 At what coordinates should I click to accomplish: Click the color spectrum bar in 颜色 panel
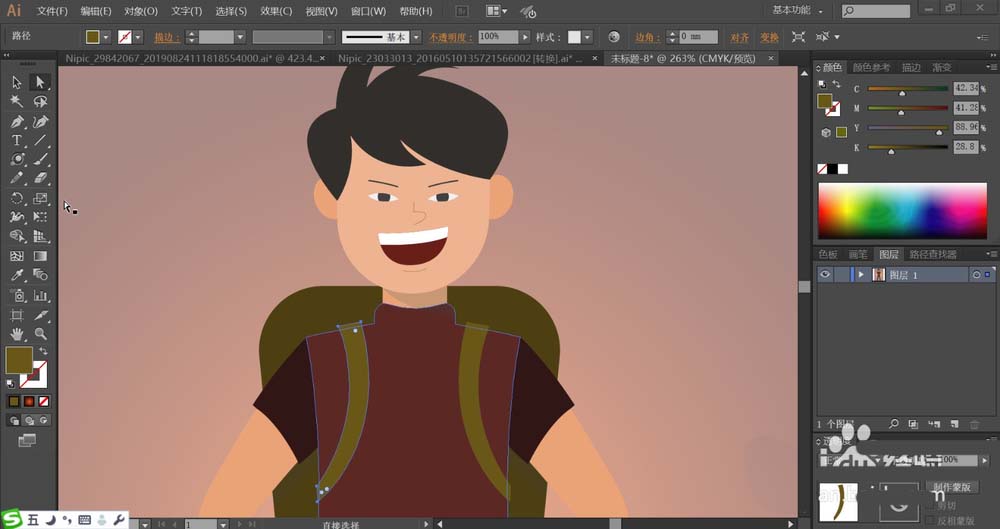pos(902,211)
